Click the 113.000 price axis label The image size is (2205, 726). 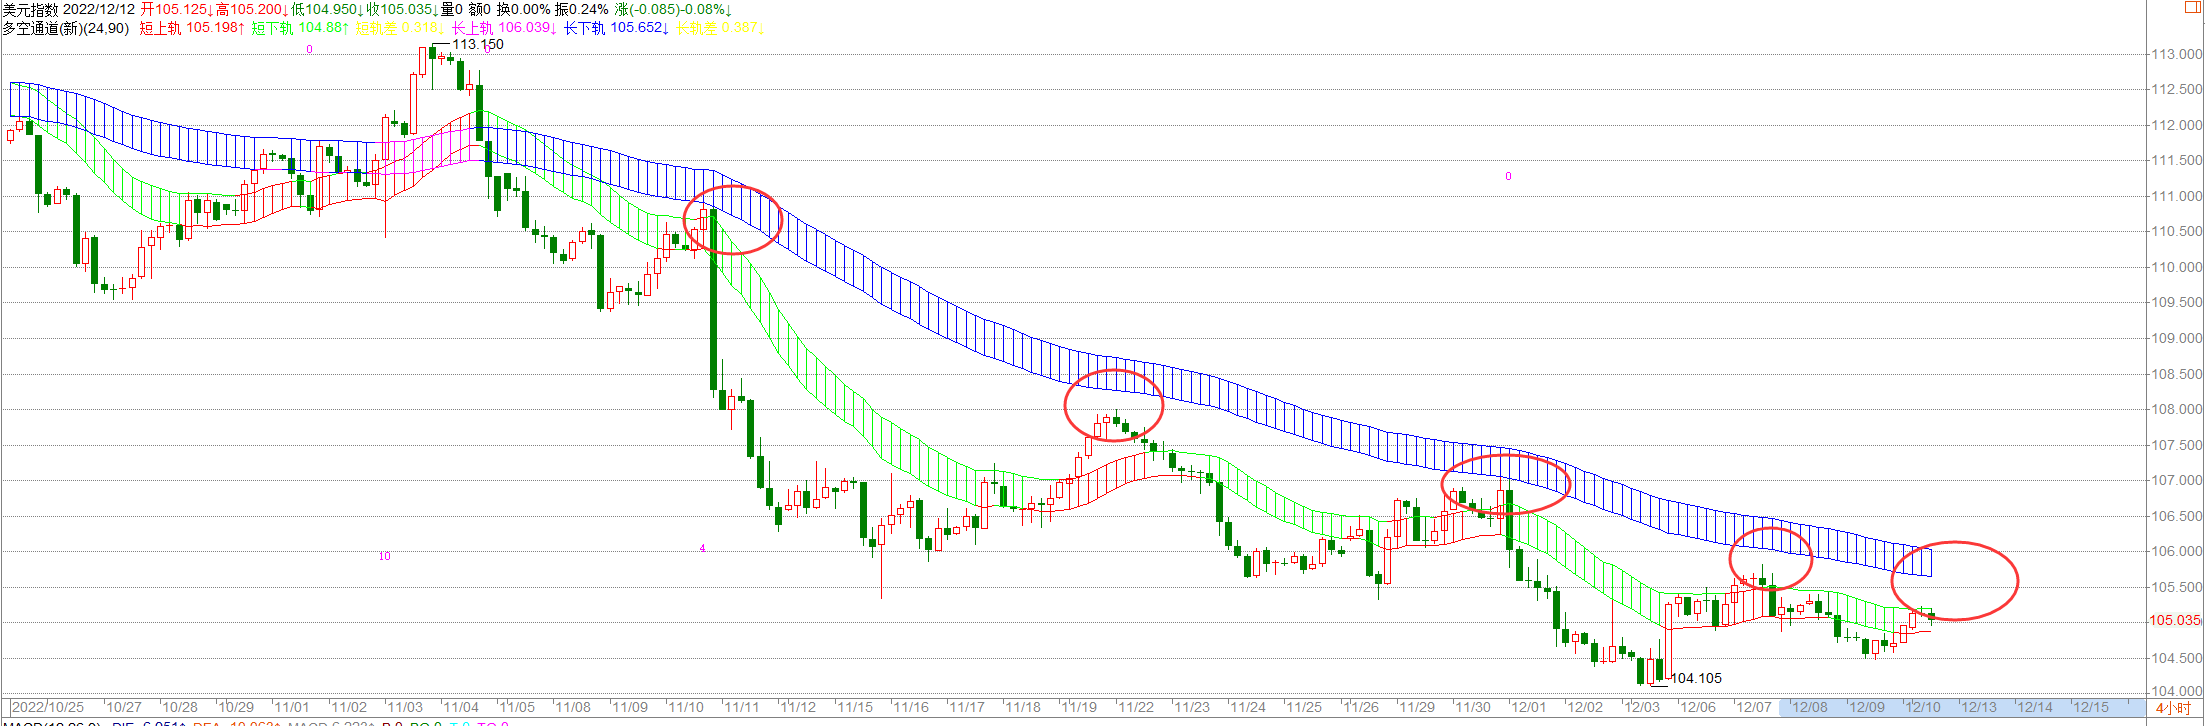2176,54
